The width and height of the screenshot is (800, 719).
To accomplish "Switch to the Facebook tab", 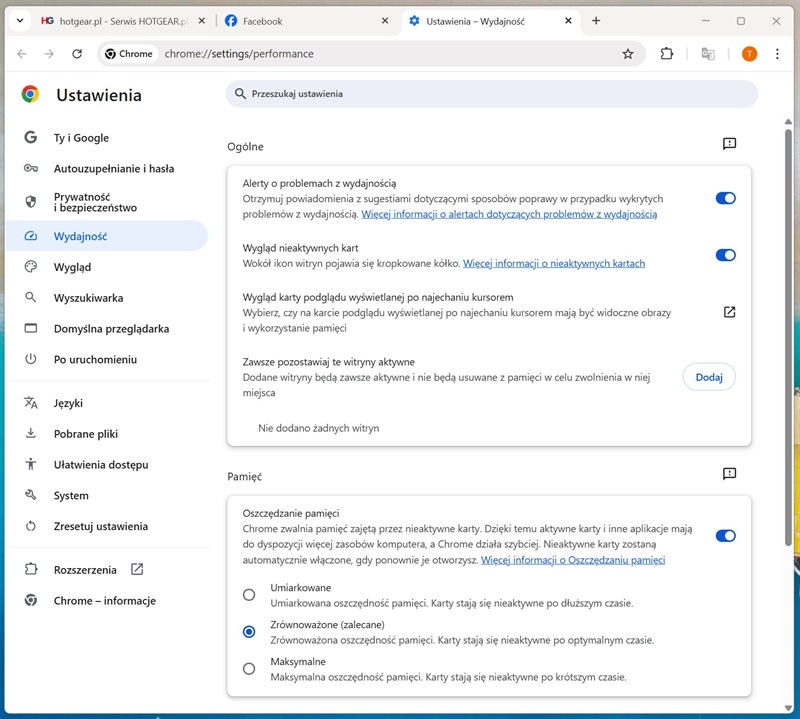I will (x=300, y=21).
